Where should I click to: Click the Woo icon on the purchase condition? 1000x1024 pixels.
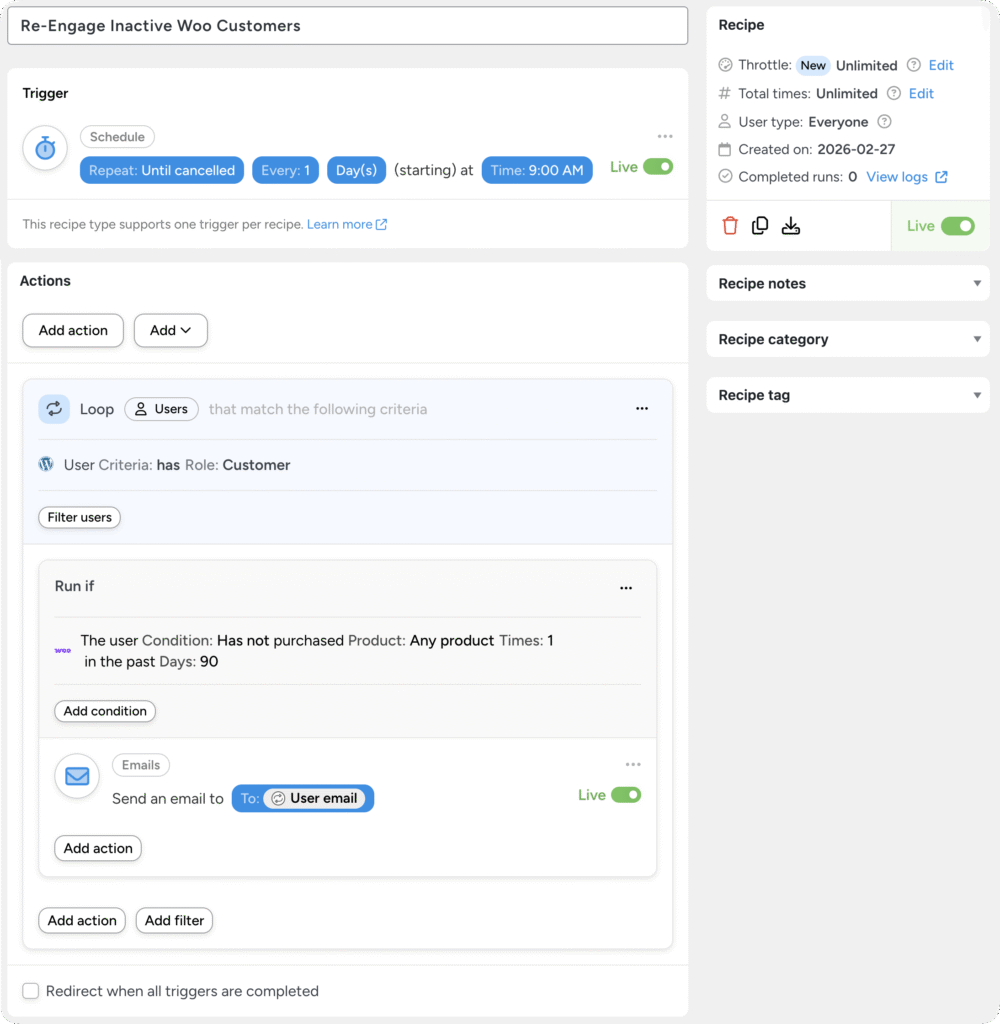(x=63, y=650)
